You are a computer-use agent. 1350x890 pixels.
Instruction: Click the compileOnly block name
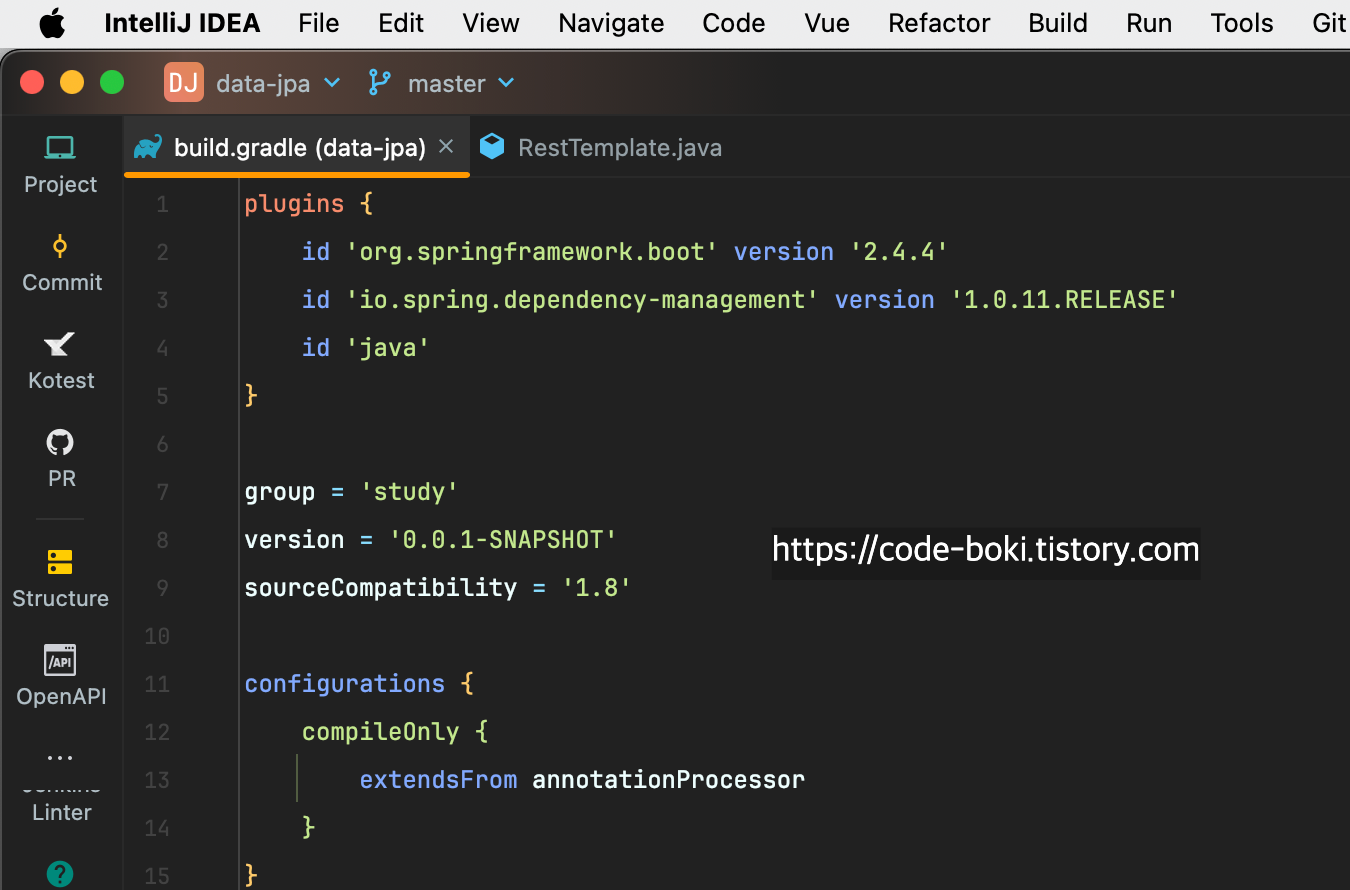click(380, 732)
